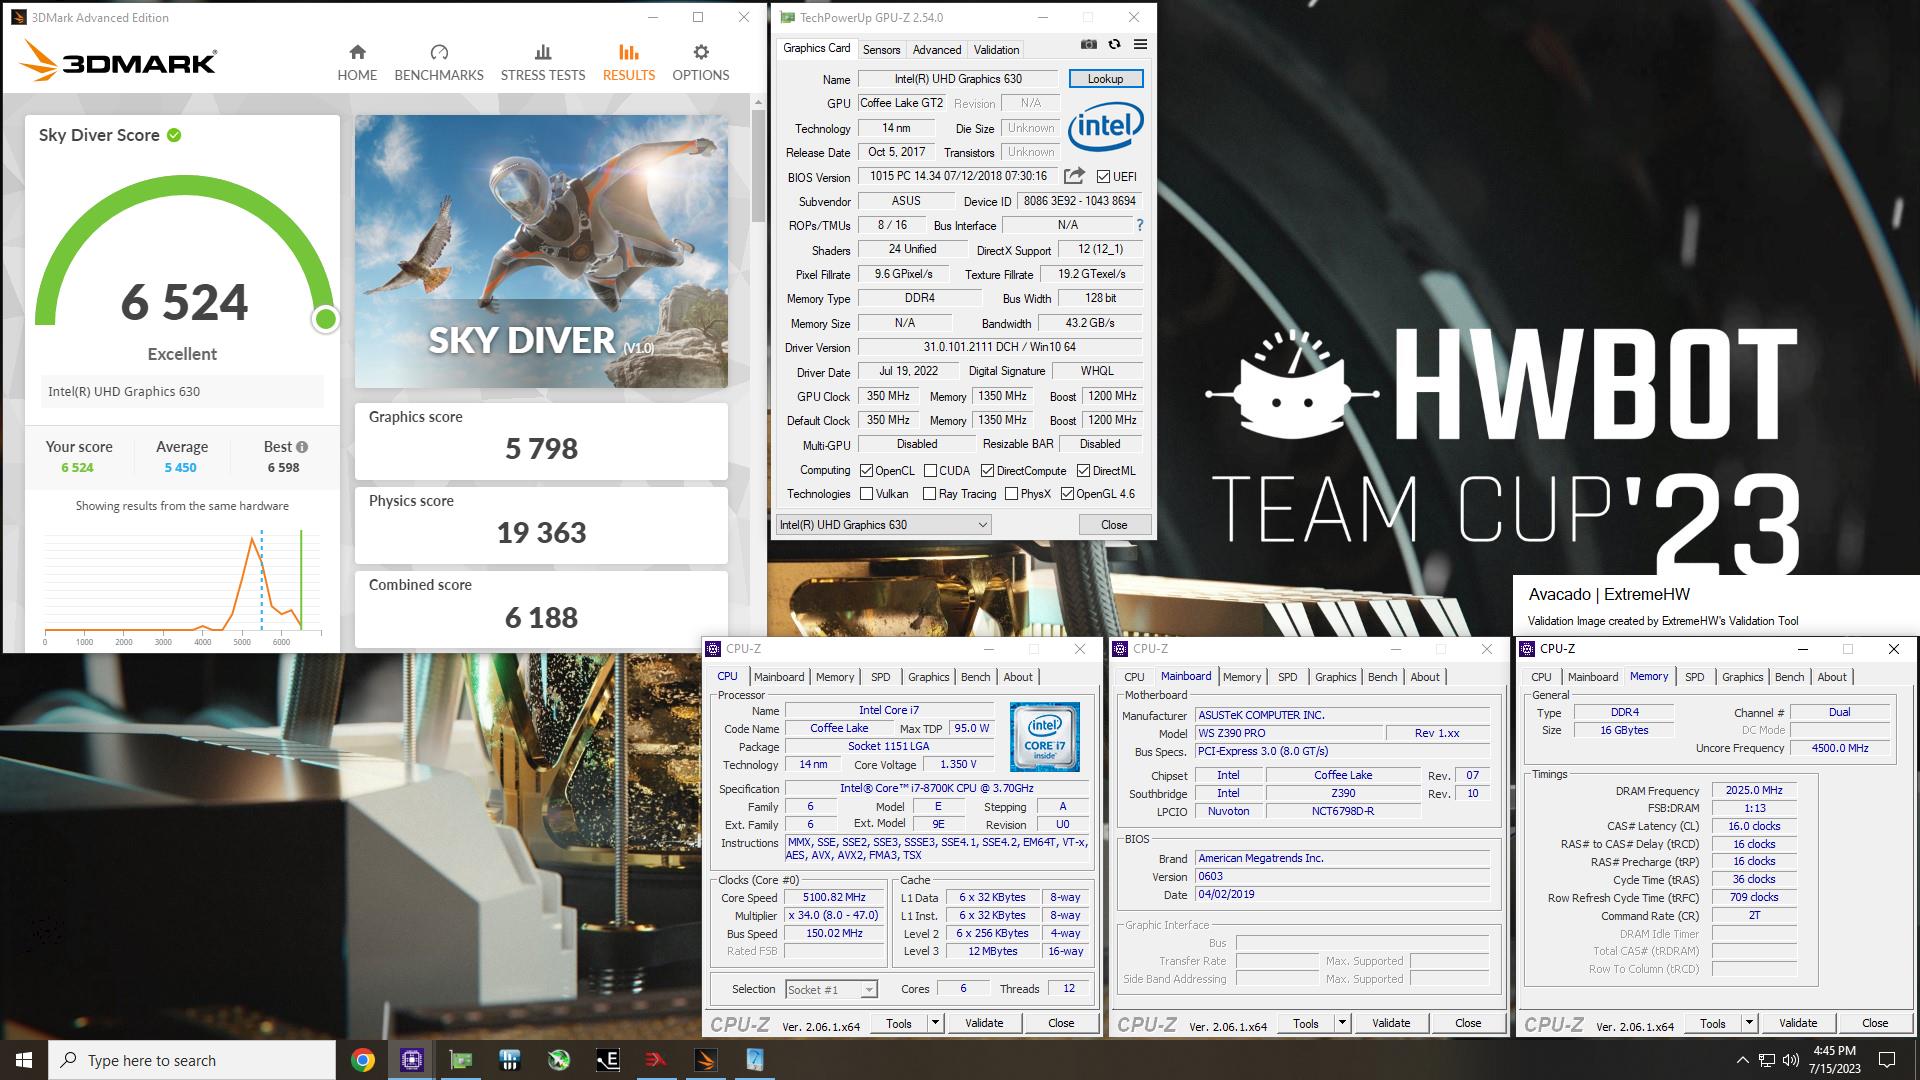The height and width of the screenshot is (1080, 1920).
Task: Click red arrows taskbar icon
Action: 656,1060
